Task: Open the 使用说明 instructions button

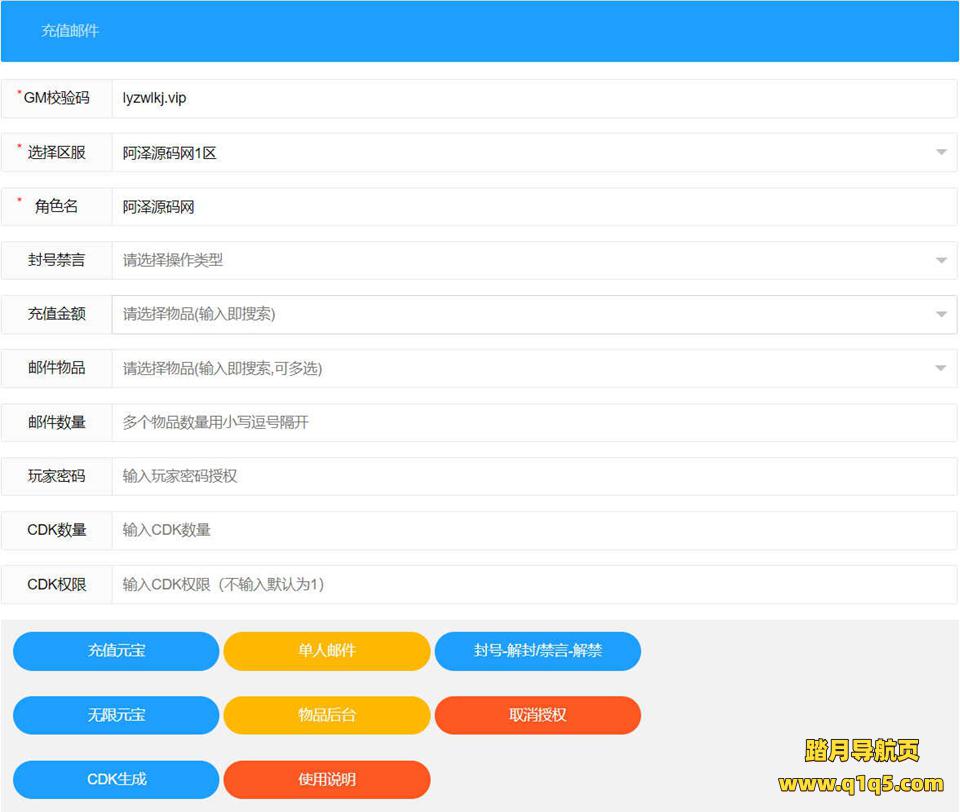Action: tap(327, 779)
